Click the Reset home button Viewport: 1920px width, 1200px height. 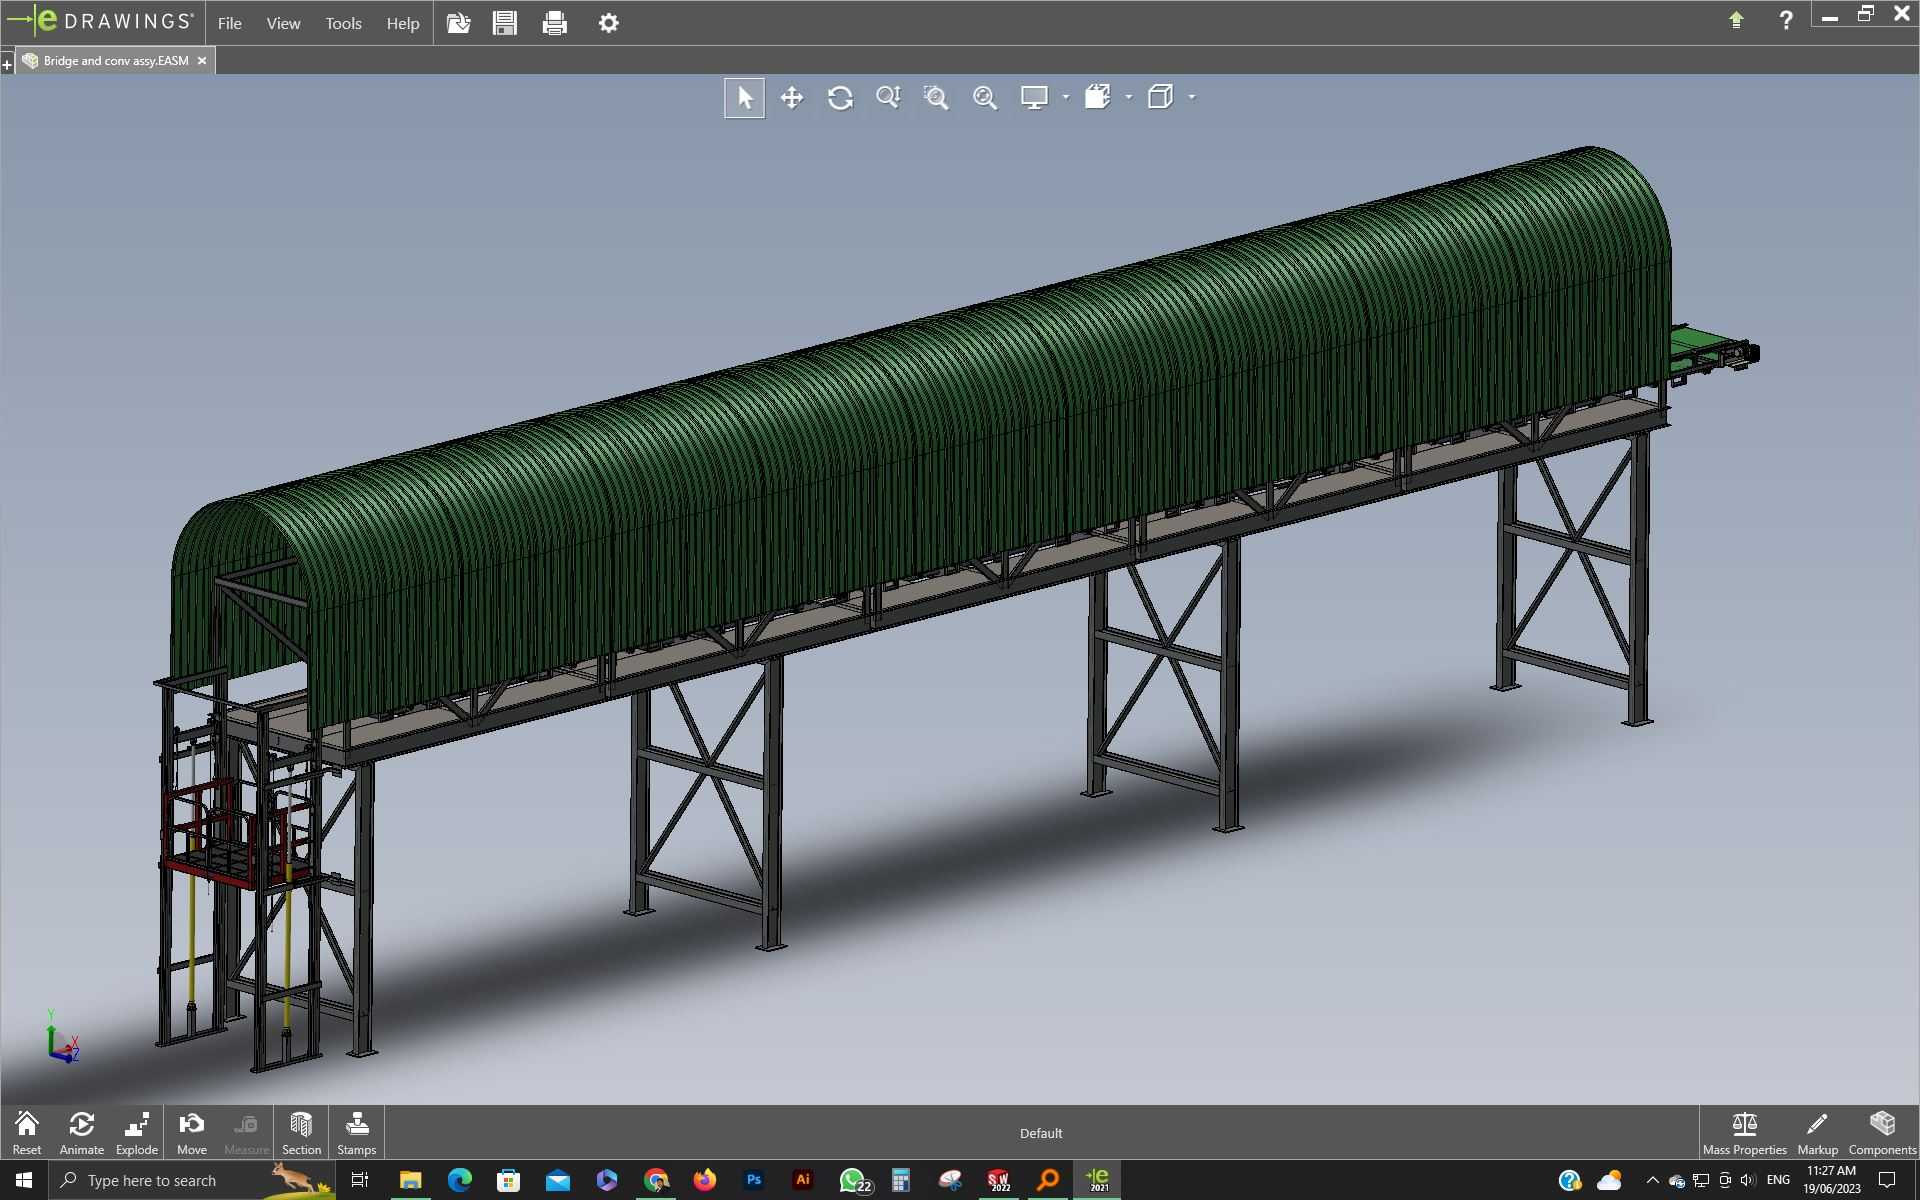click(27, 1133)
